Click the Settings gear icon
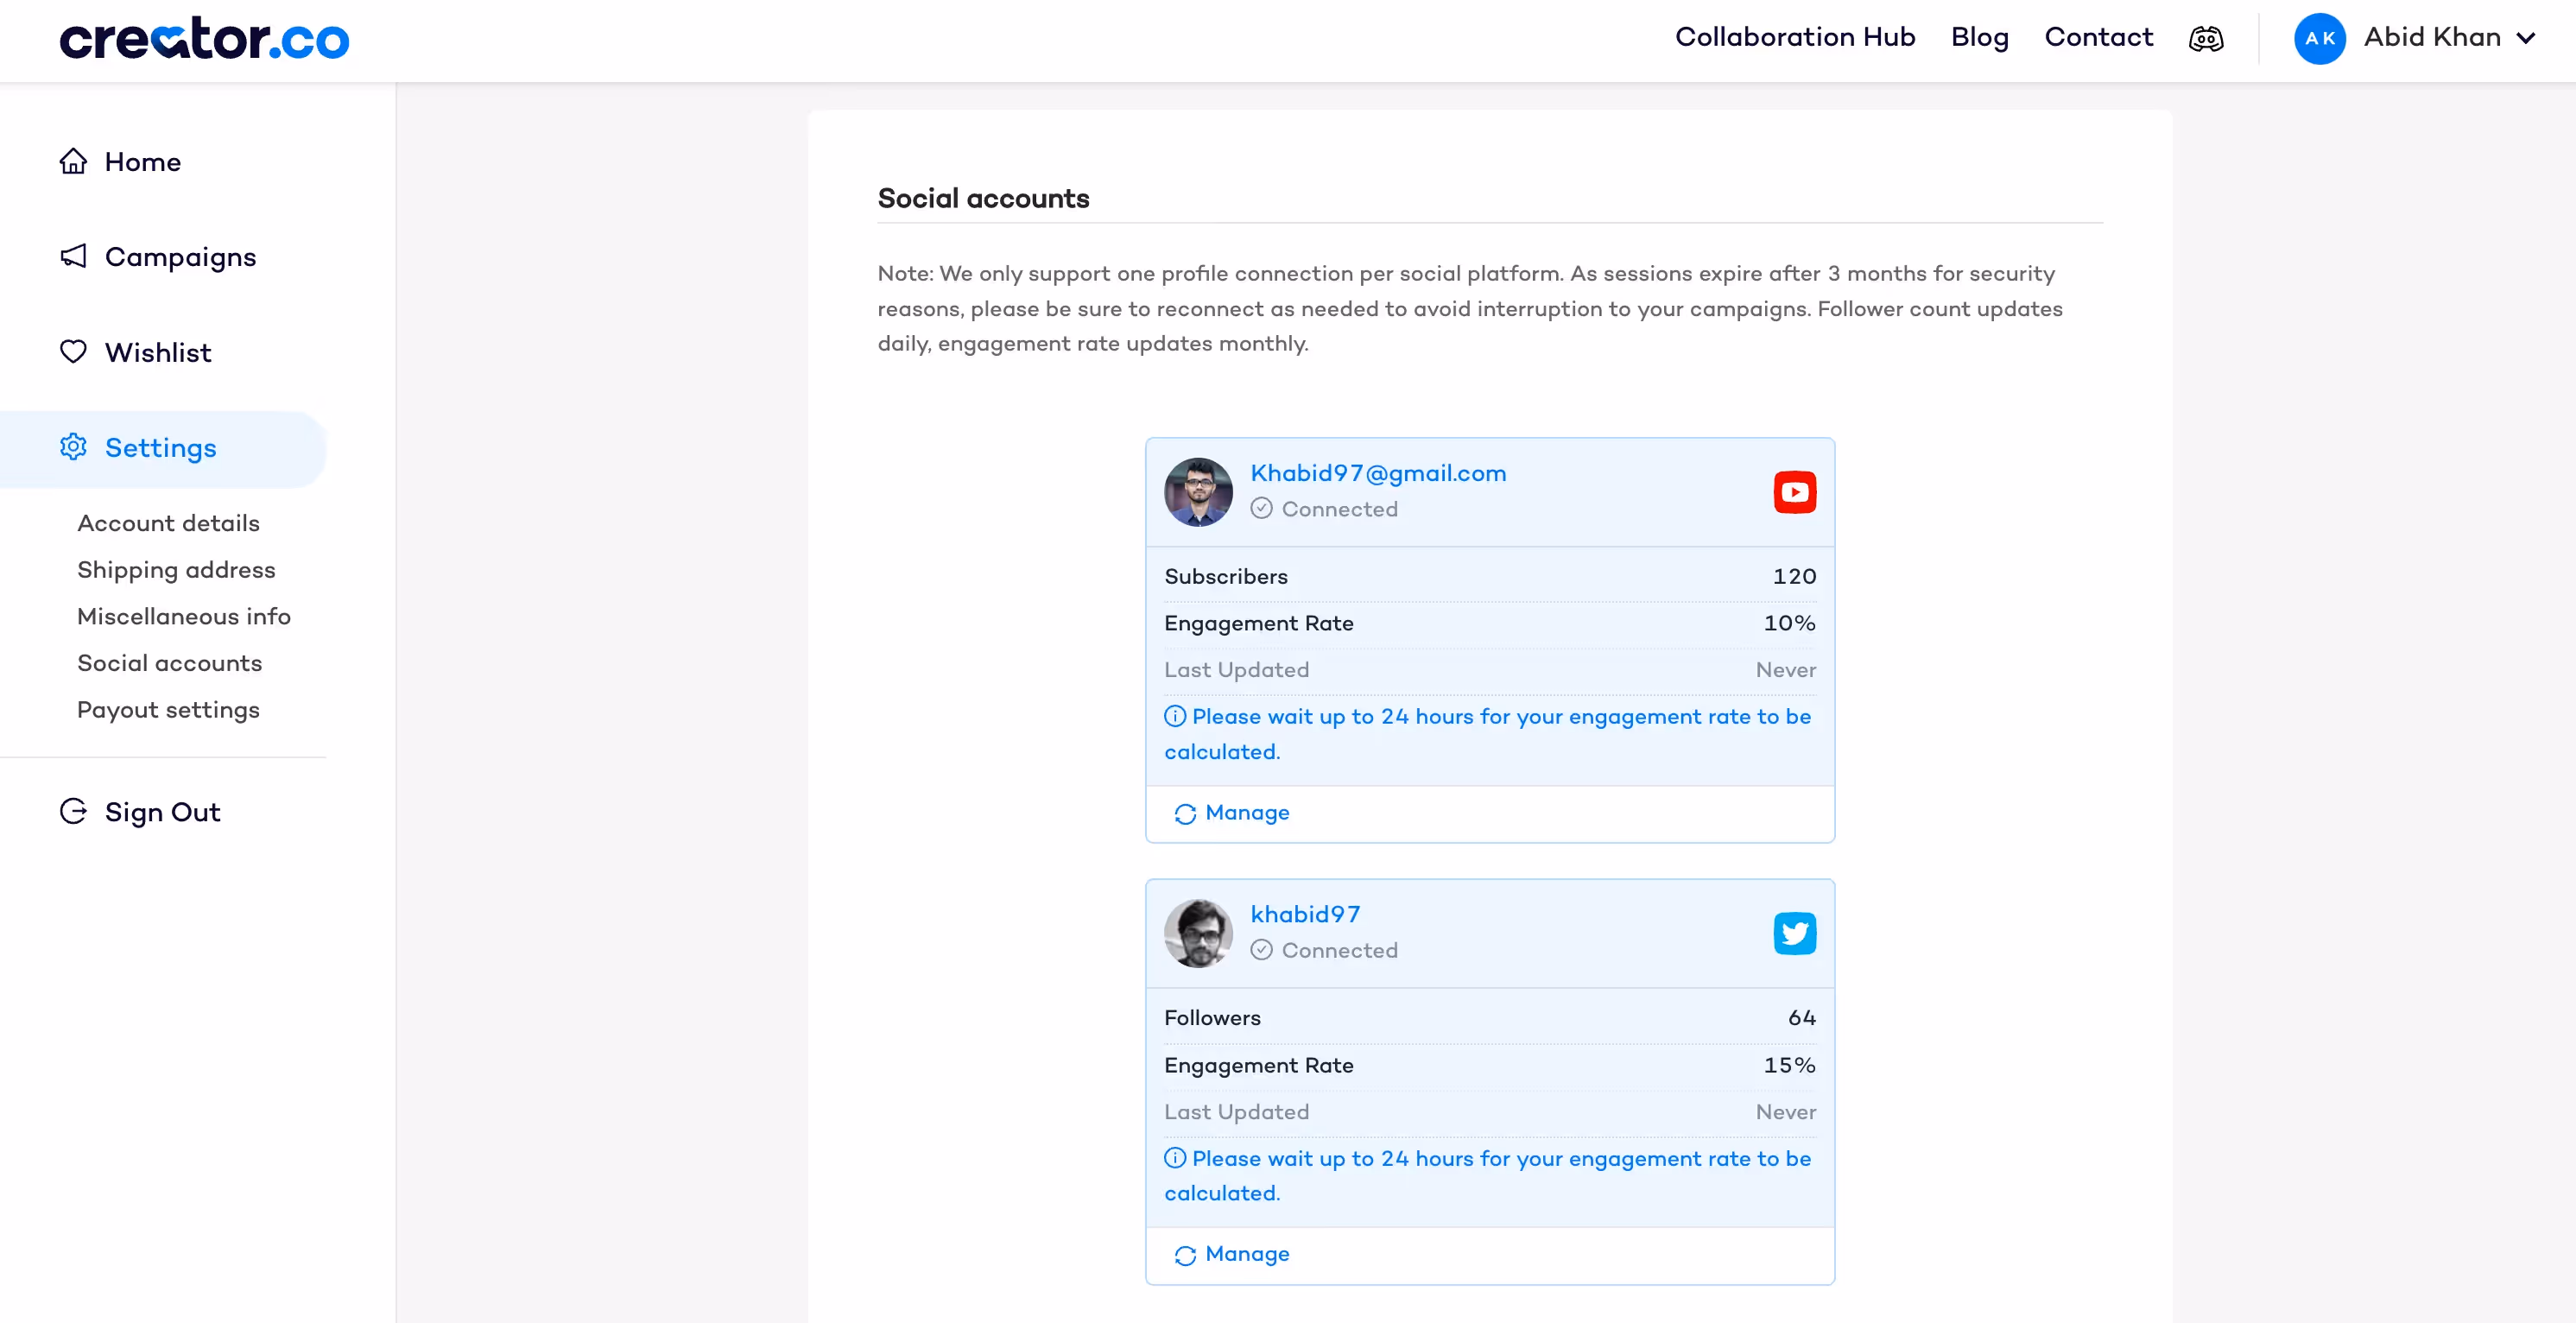Image resolution: width=2576 pixels, height=1323 pixels. [x=73, y=447]
